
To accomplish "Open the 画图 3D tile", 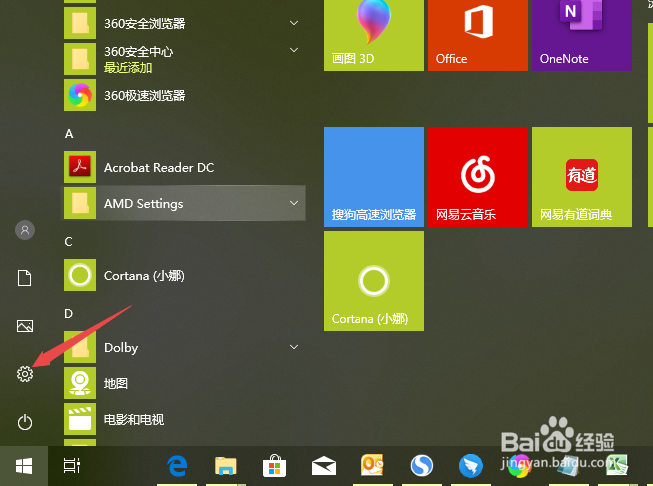I will [x=374, y=35].
